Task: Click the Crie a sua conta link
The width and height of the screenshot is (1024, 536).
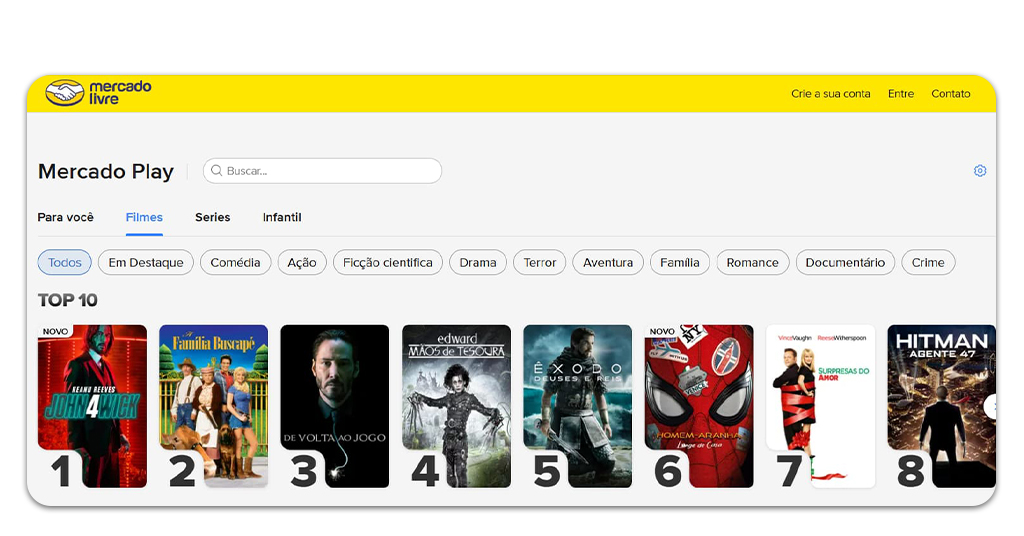Action: [830, 94]
